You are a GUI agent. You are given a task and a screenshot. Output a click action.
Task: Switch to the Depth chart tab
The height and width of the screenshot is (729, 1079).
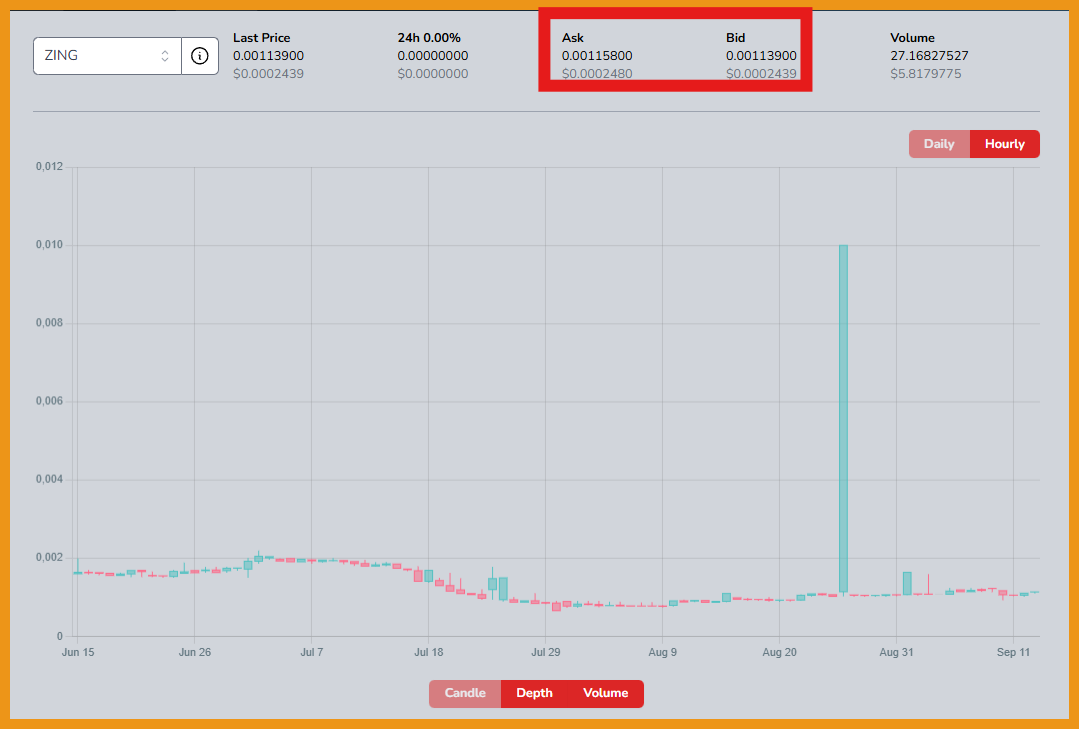pos(534,693)
